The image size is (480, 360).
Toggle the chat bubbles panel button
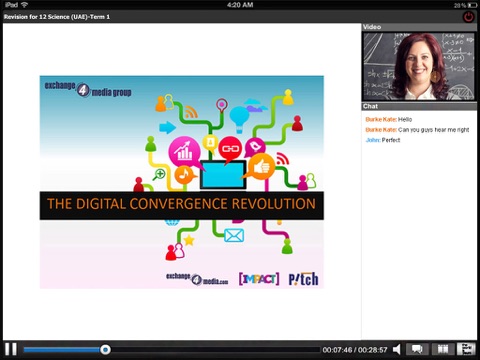(417, 349)
